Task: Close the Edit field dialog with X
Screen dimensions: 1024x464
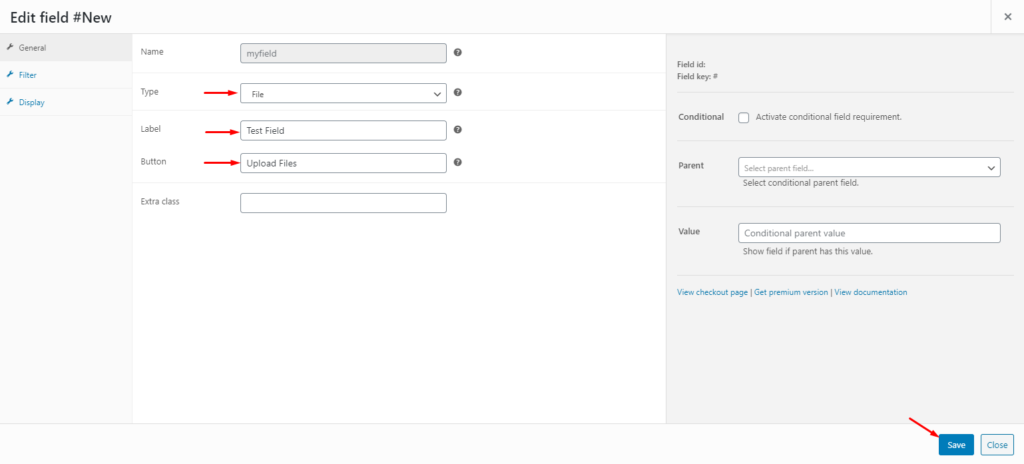Action: point(1006,17)
